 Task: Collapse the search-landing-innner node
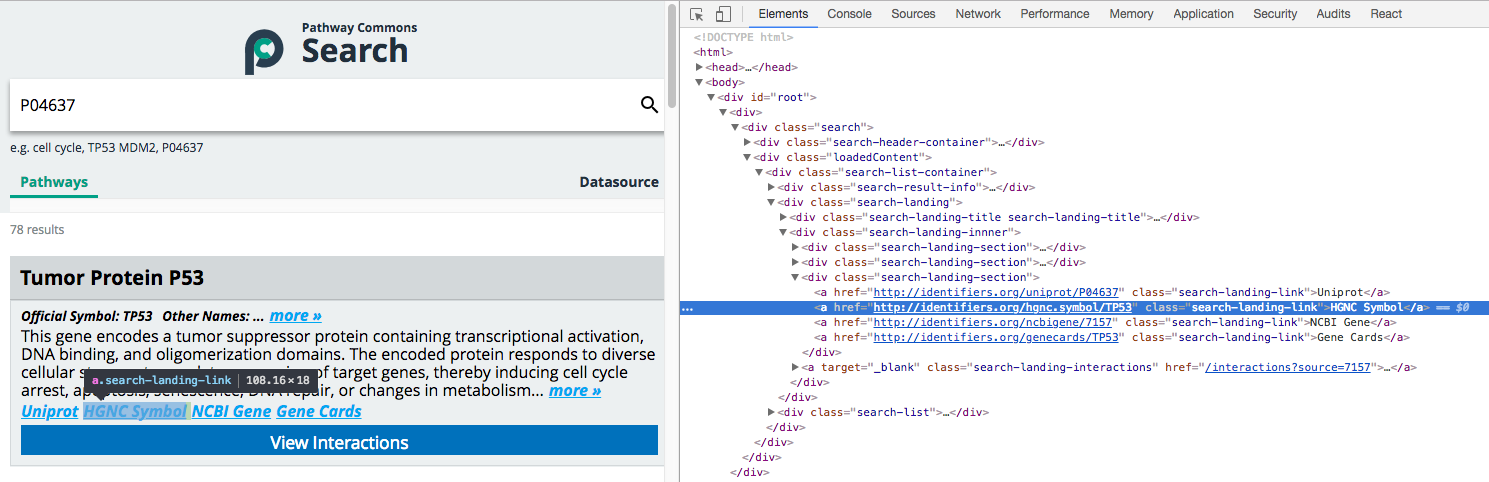[x=783, y=232]
